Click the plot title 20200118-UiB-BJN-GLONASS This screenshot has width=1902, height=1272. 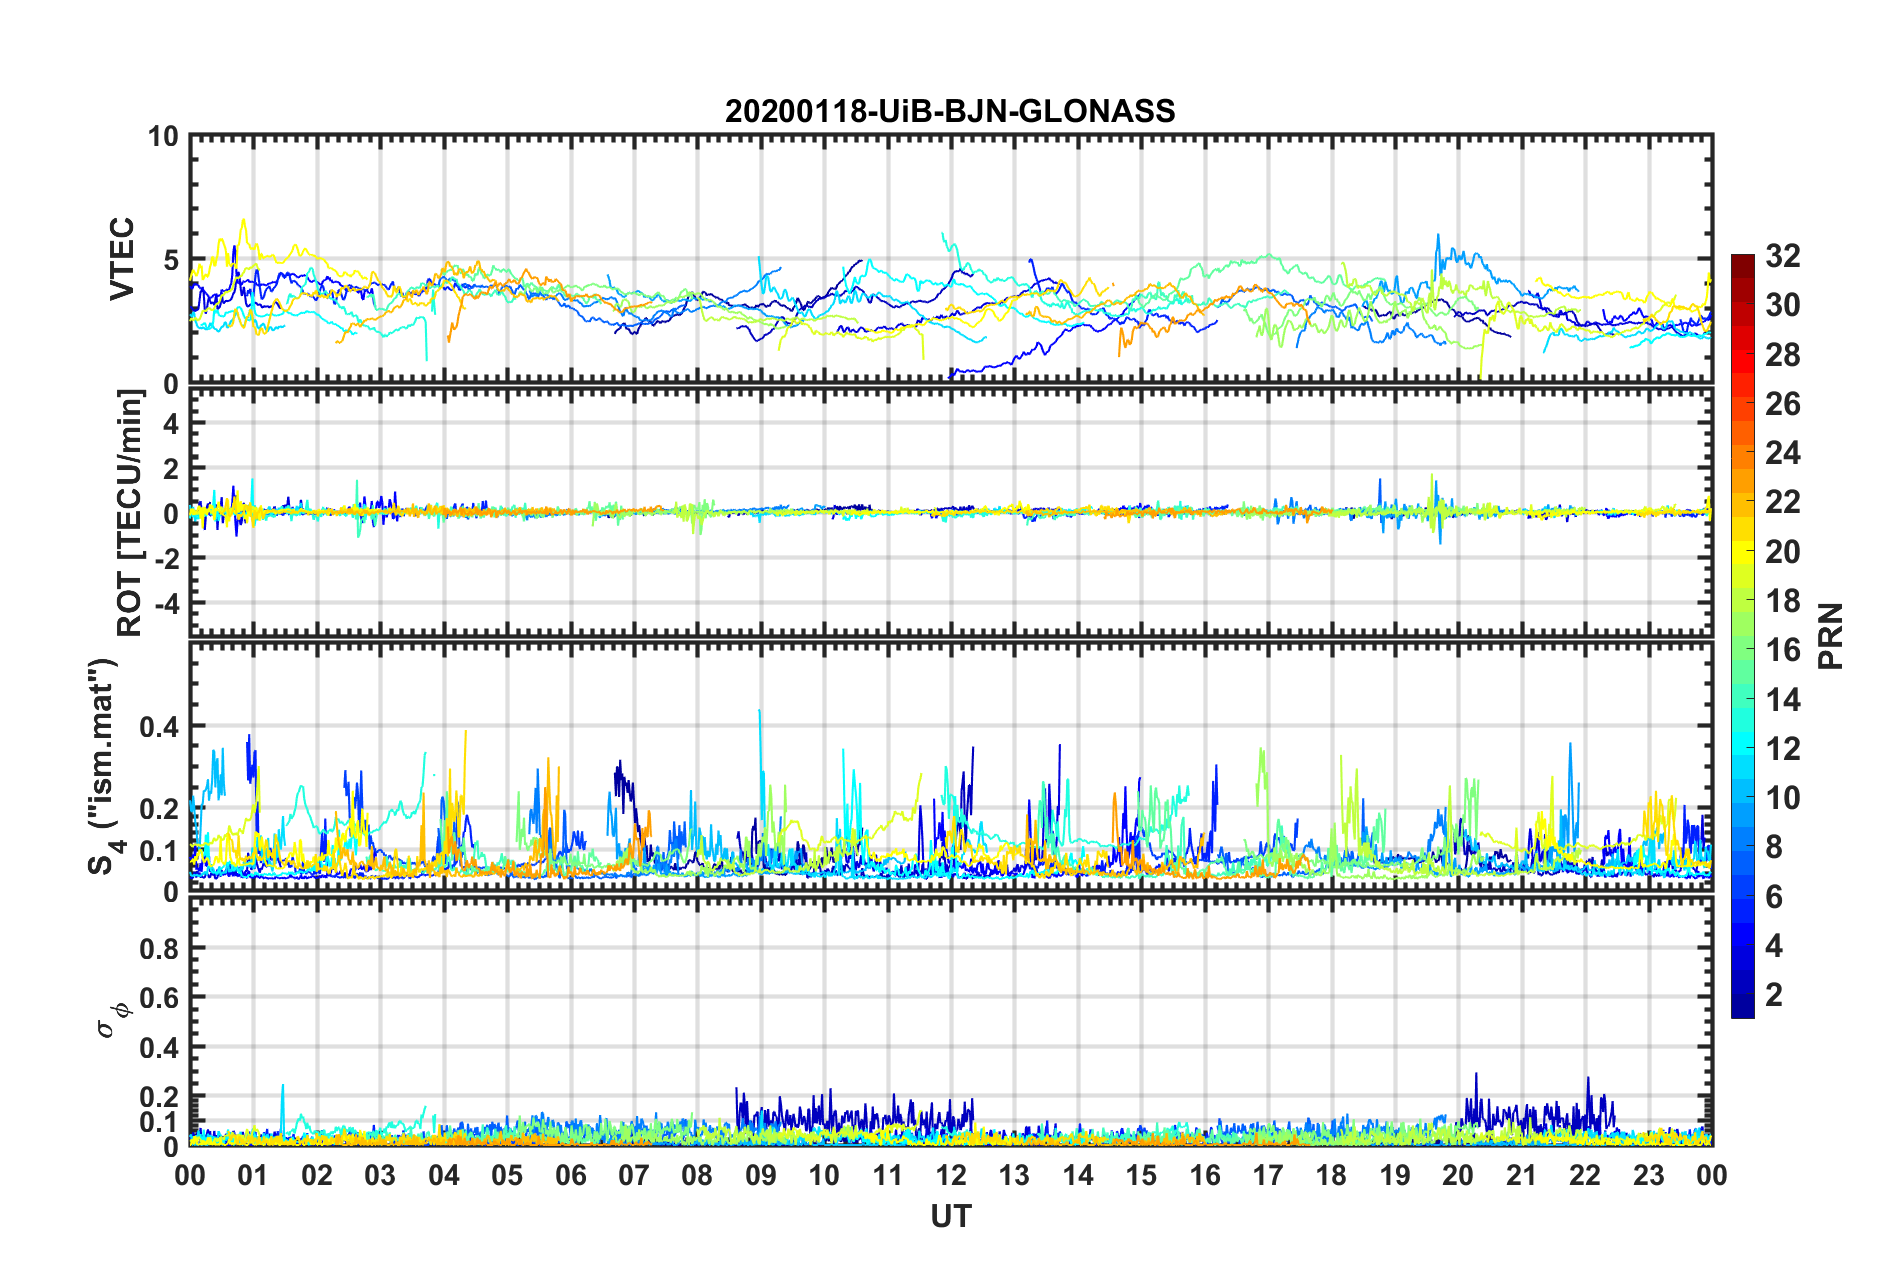click(x=950, y=111)
